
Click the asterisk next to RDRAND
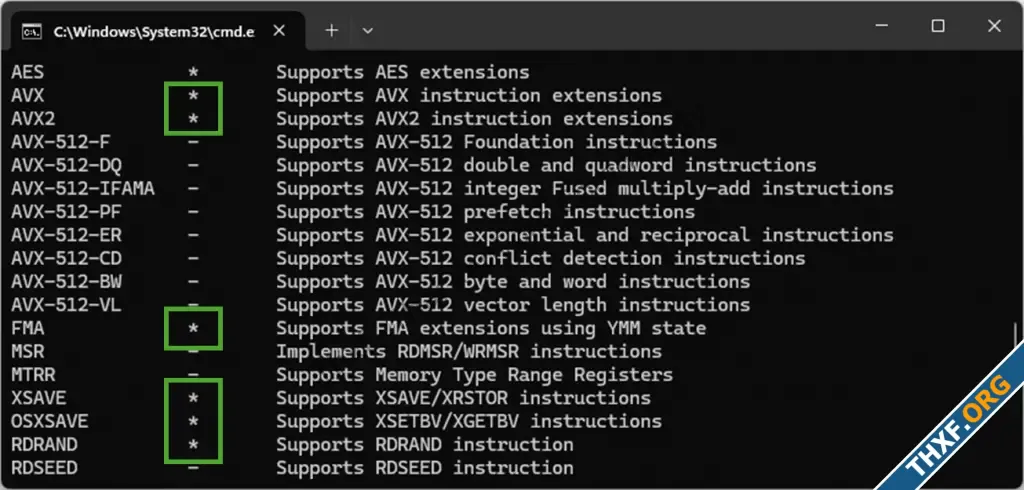pos(193,446)
